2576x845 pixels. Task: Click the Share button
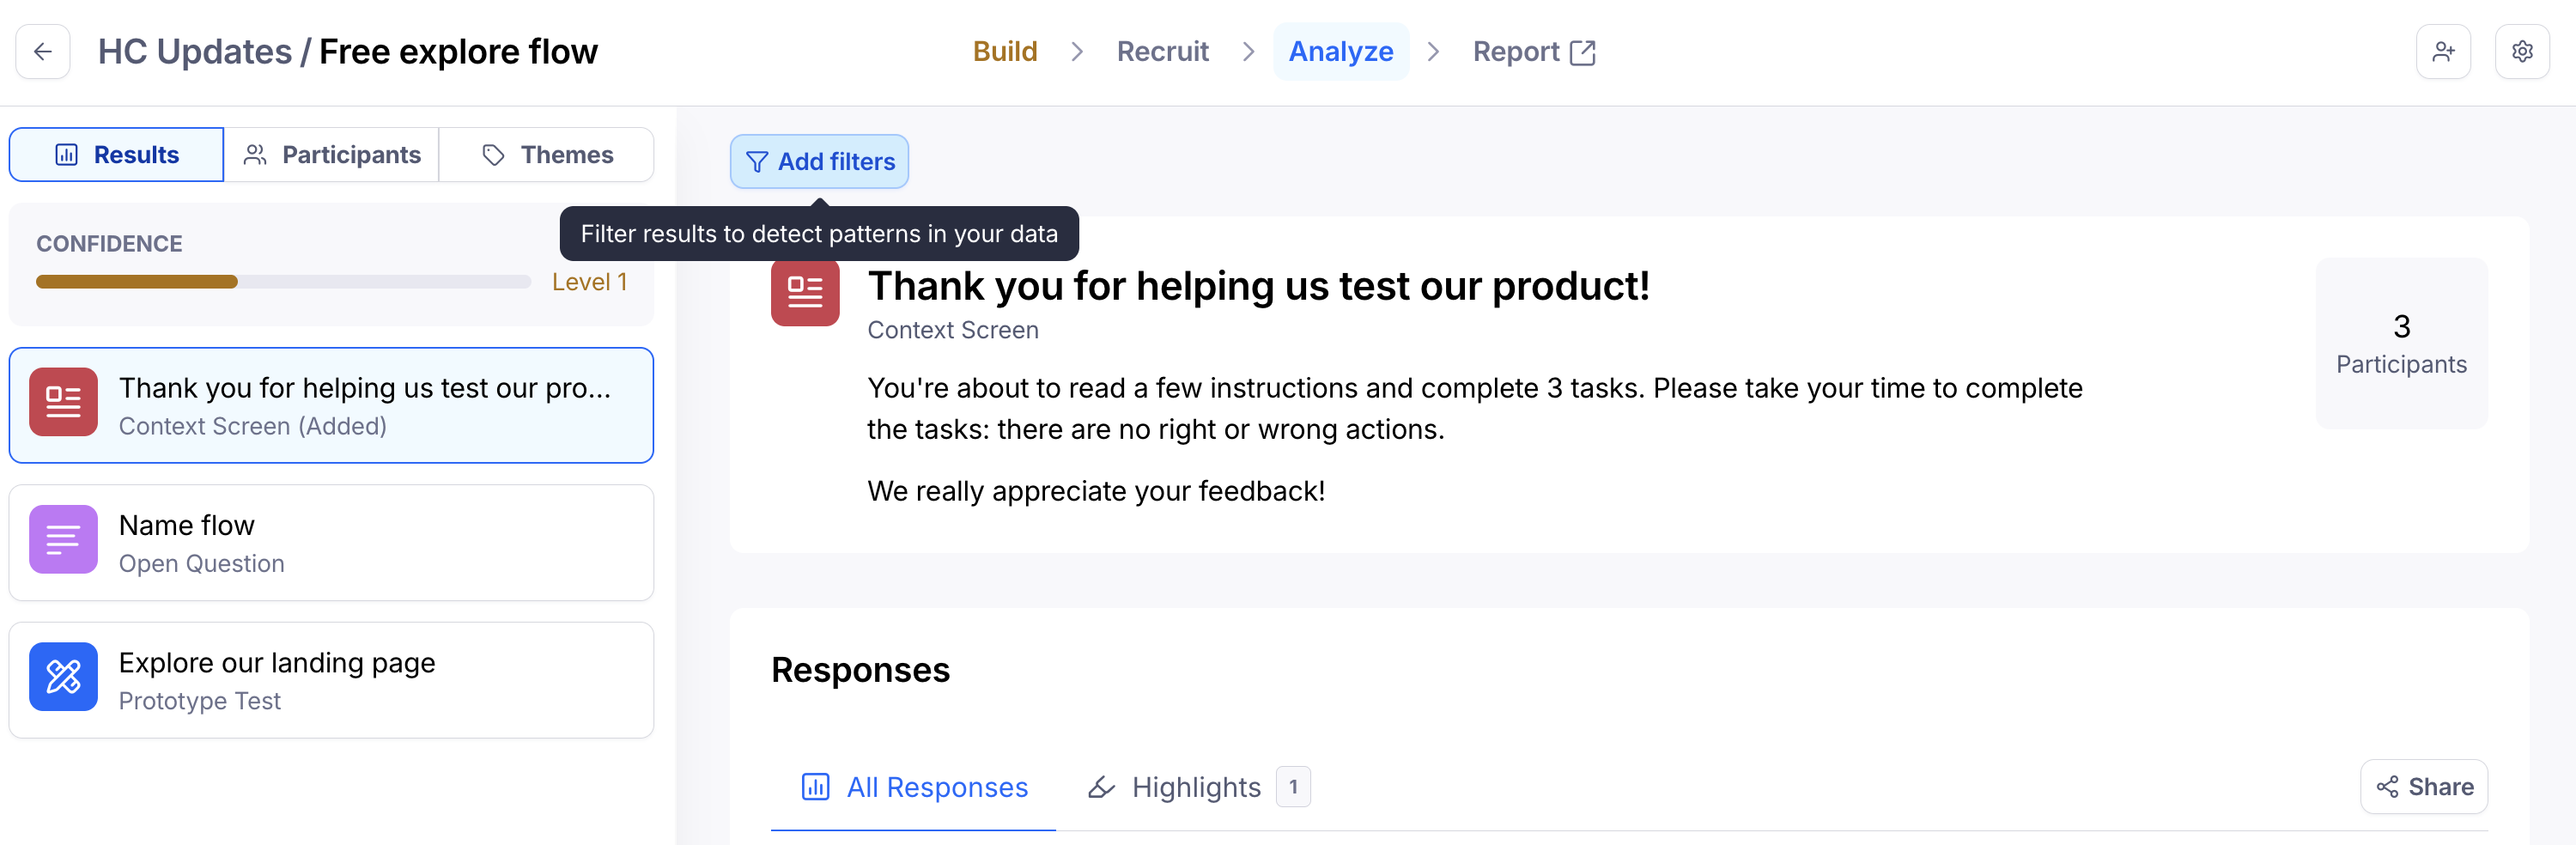(x=2424, y=787)
